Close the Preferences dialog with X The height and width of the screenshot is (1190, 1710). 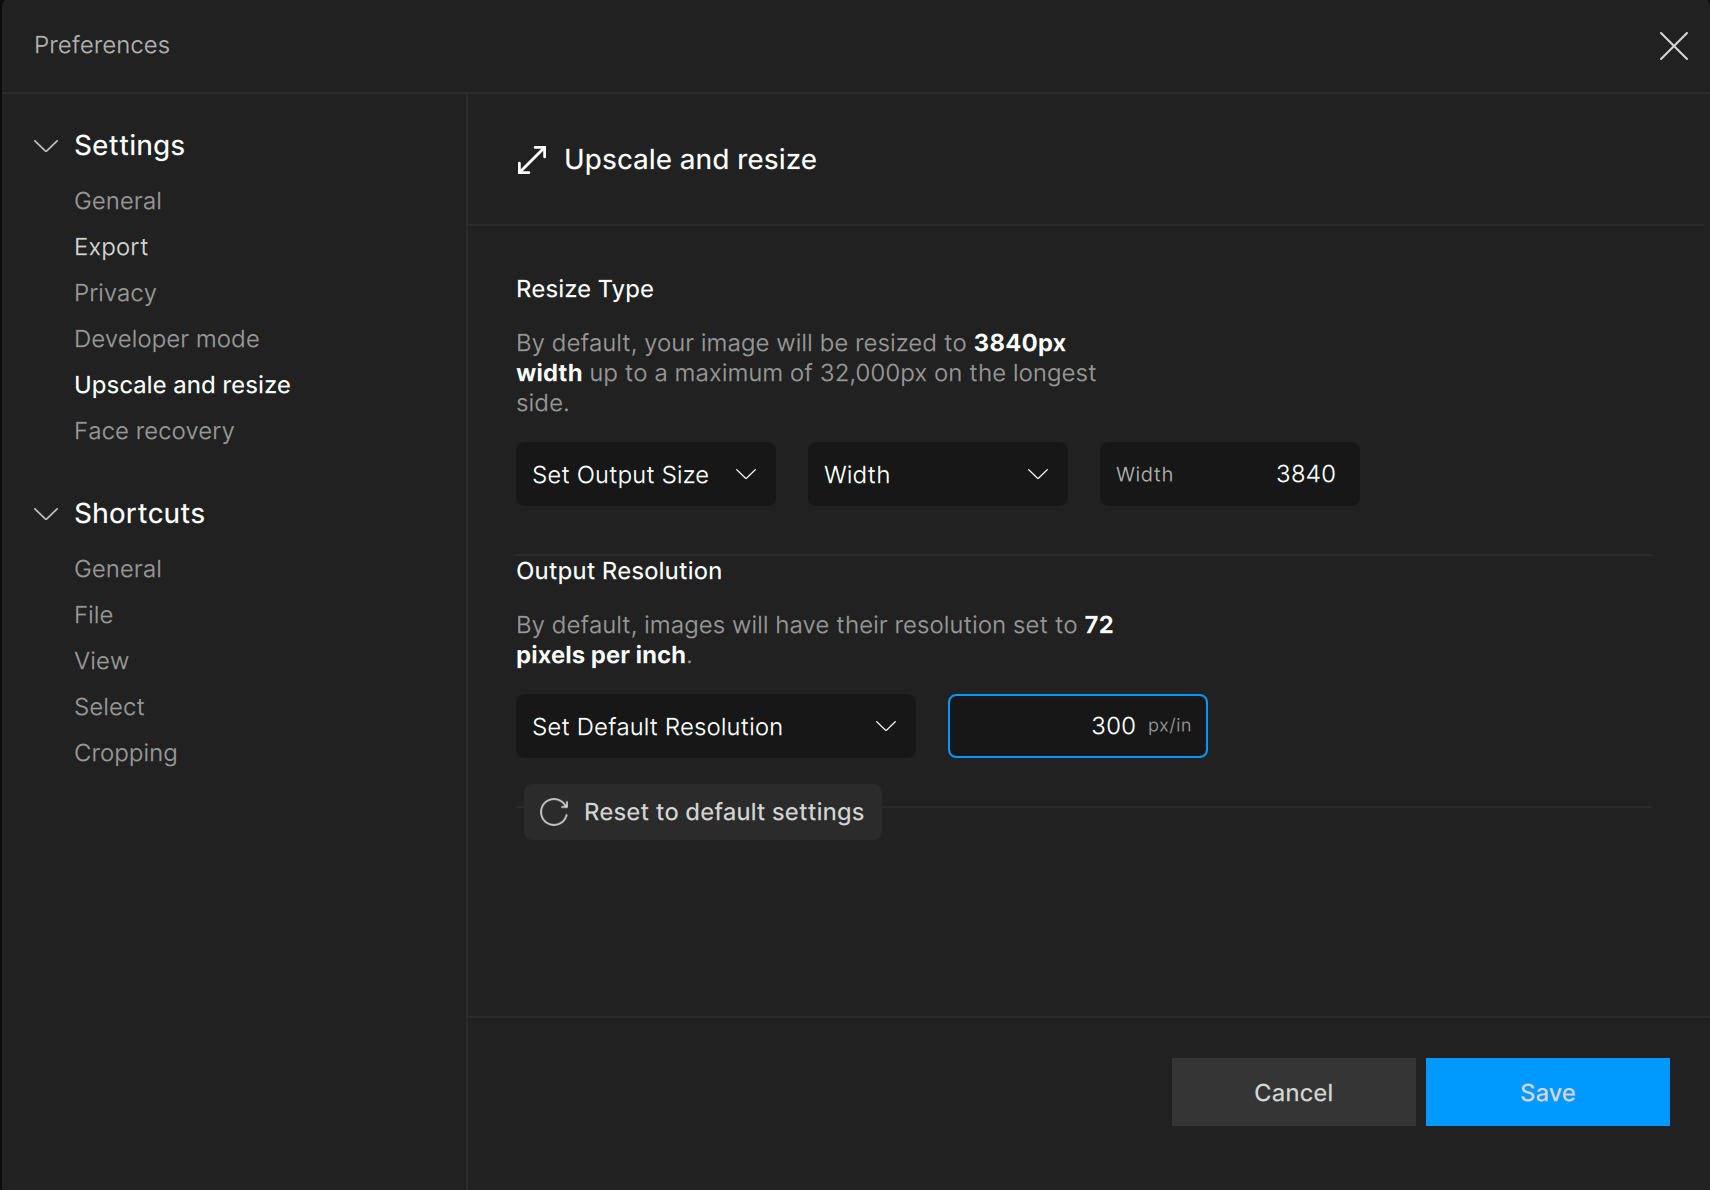[1673, 46]
